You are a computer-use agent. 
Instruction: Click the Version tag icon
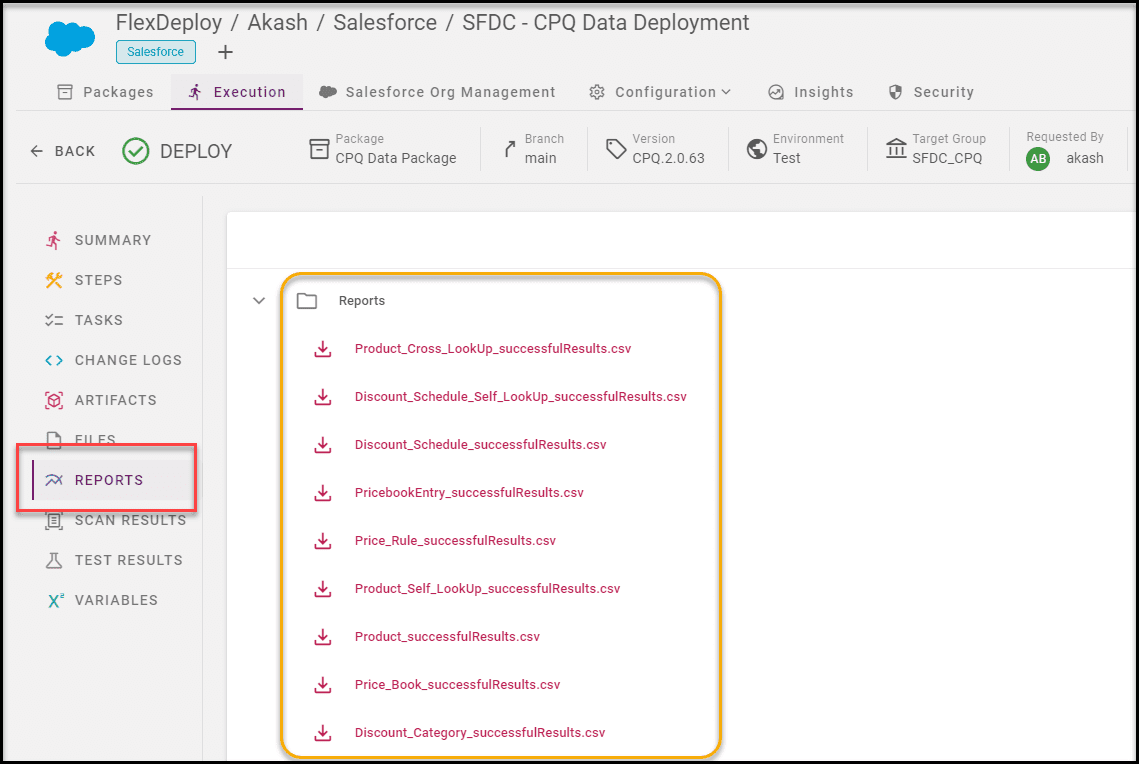616,149
